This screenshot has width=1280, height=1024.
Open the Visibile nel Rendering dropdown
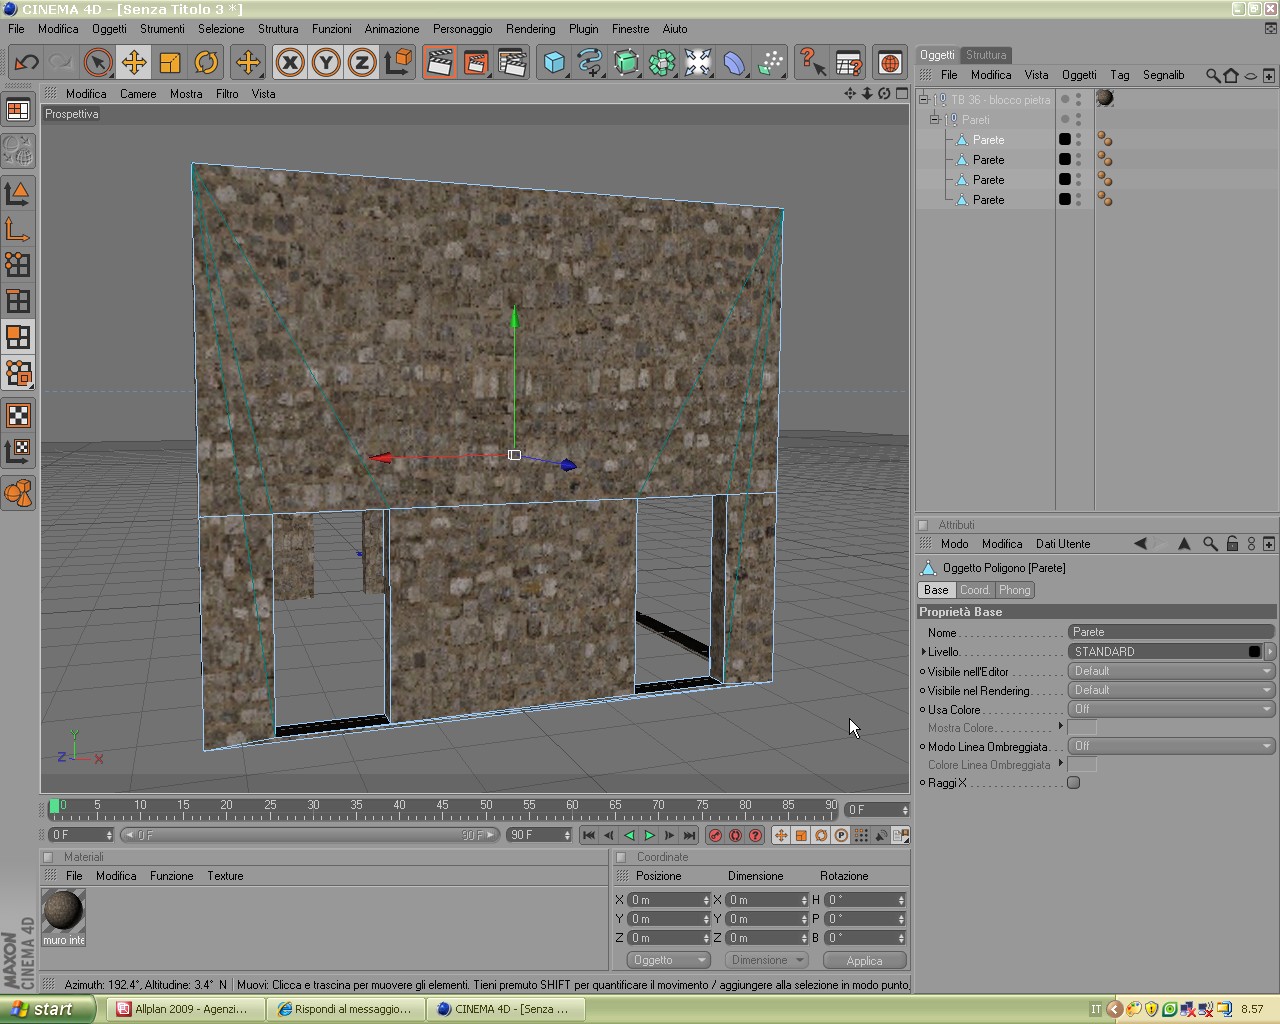pyautogui.click(x=1171, y=690)
